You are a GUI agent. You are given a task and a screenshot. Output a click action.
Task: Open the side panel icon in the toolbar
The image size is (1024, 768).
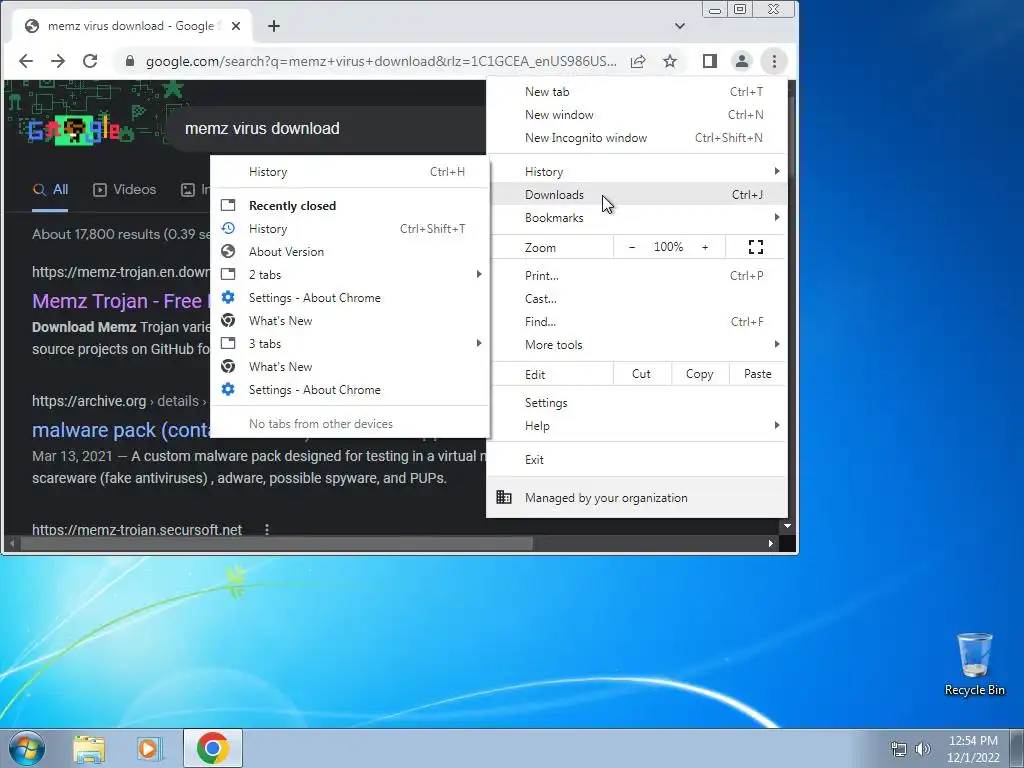(710, 61)
